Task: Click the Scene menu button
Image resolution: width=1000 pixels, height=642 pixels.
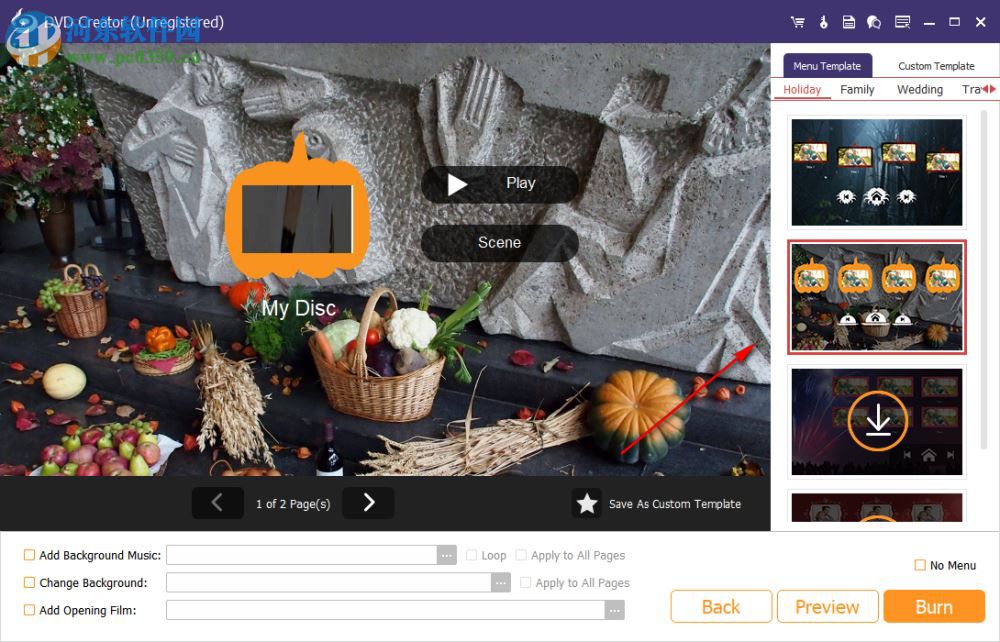Action: (x=499, y=243)
